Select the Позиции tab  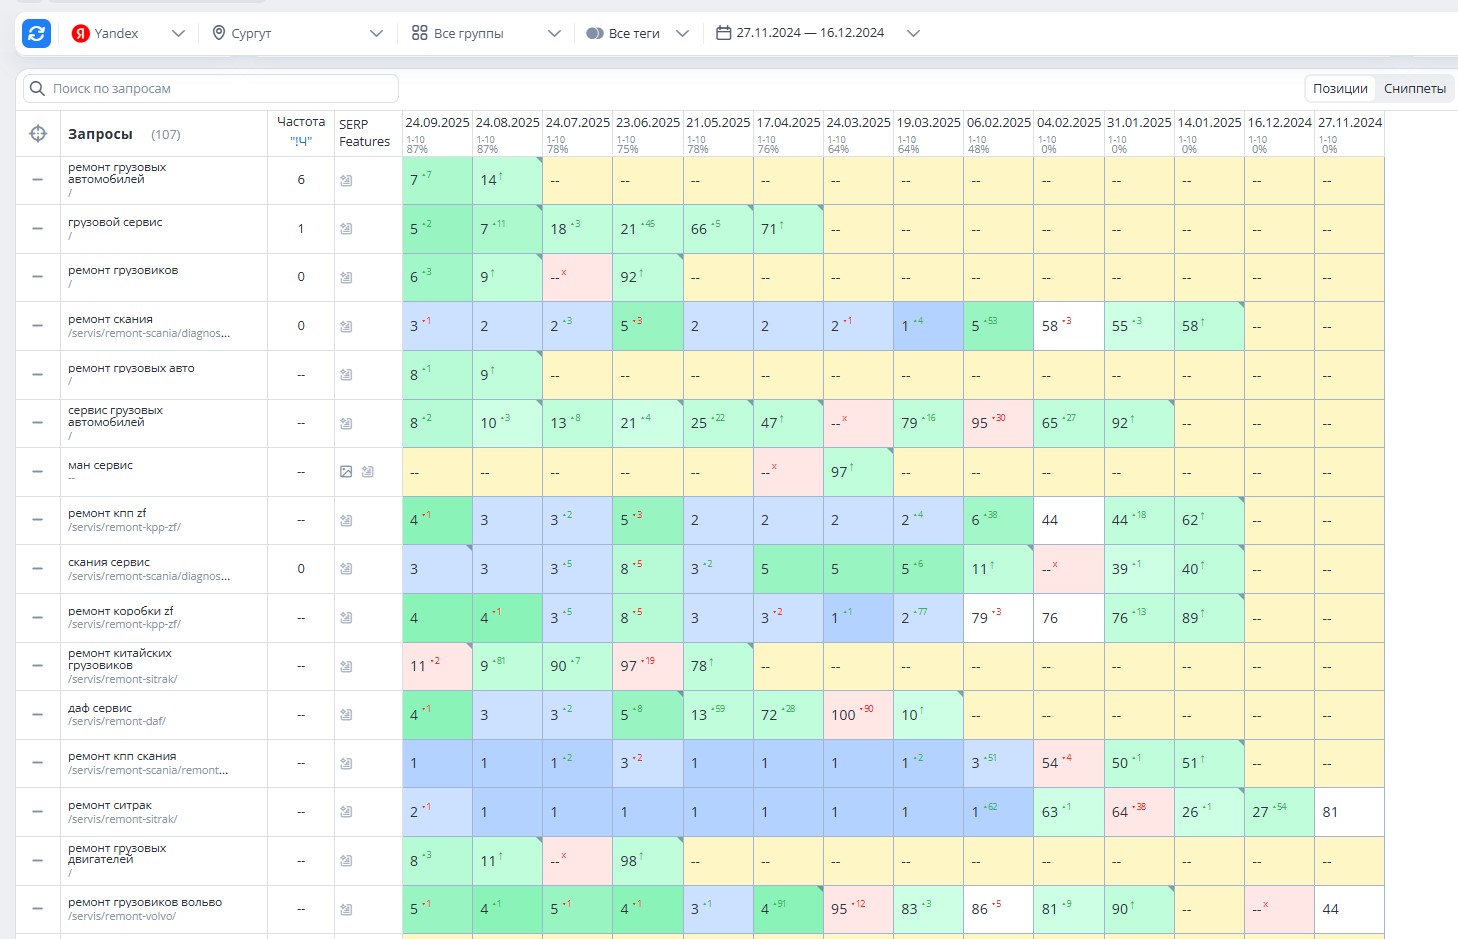click(x=1340, y=88)
